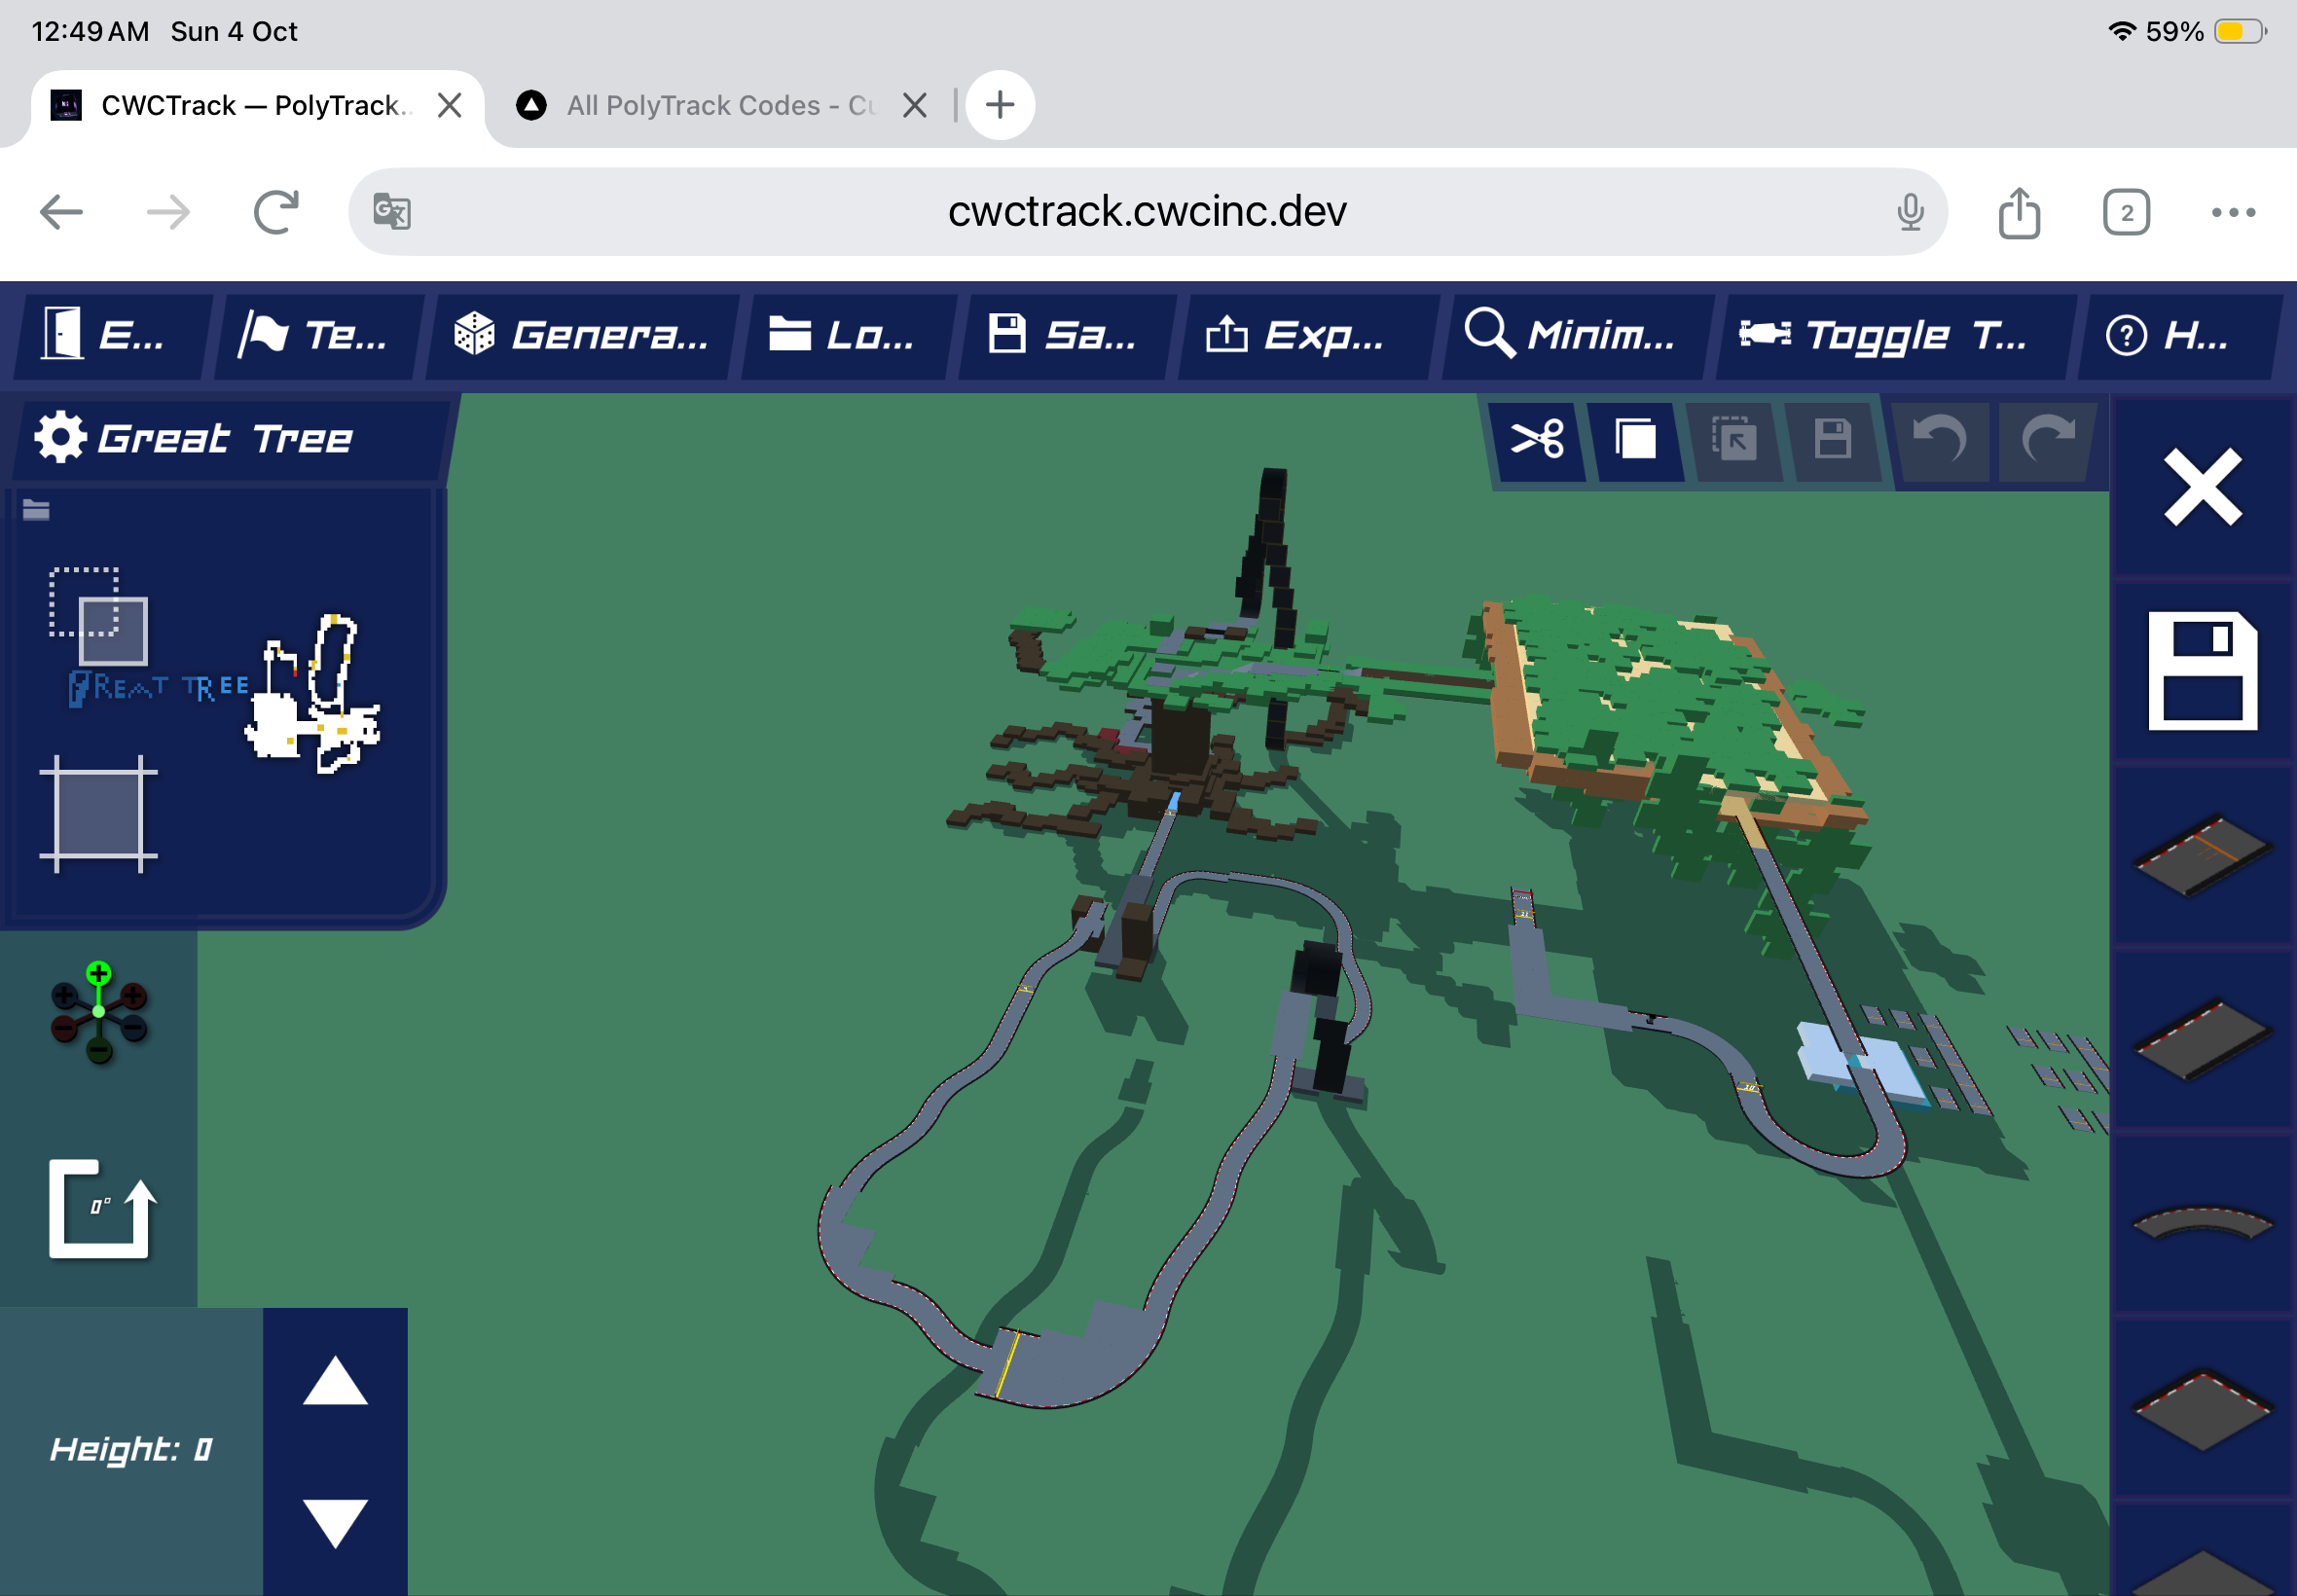The width and height of the screenshot is (2297, 1596).
Task: Click the zero-degree rotate icon
Action: [x=102, y=1209]
